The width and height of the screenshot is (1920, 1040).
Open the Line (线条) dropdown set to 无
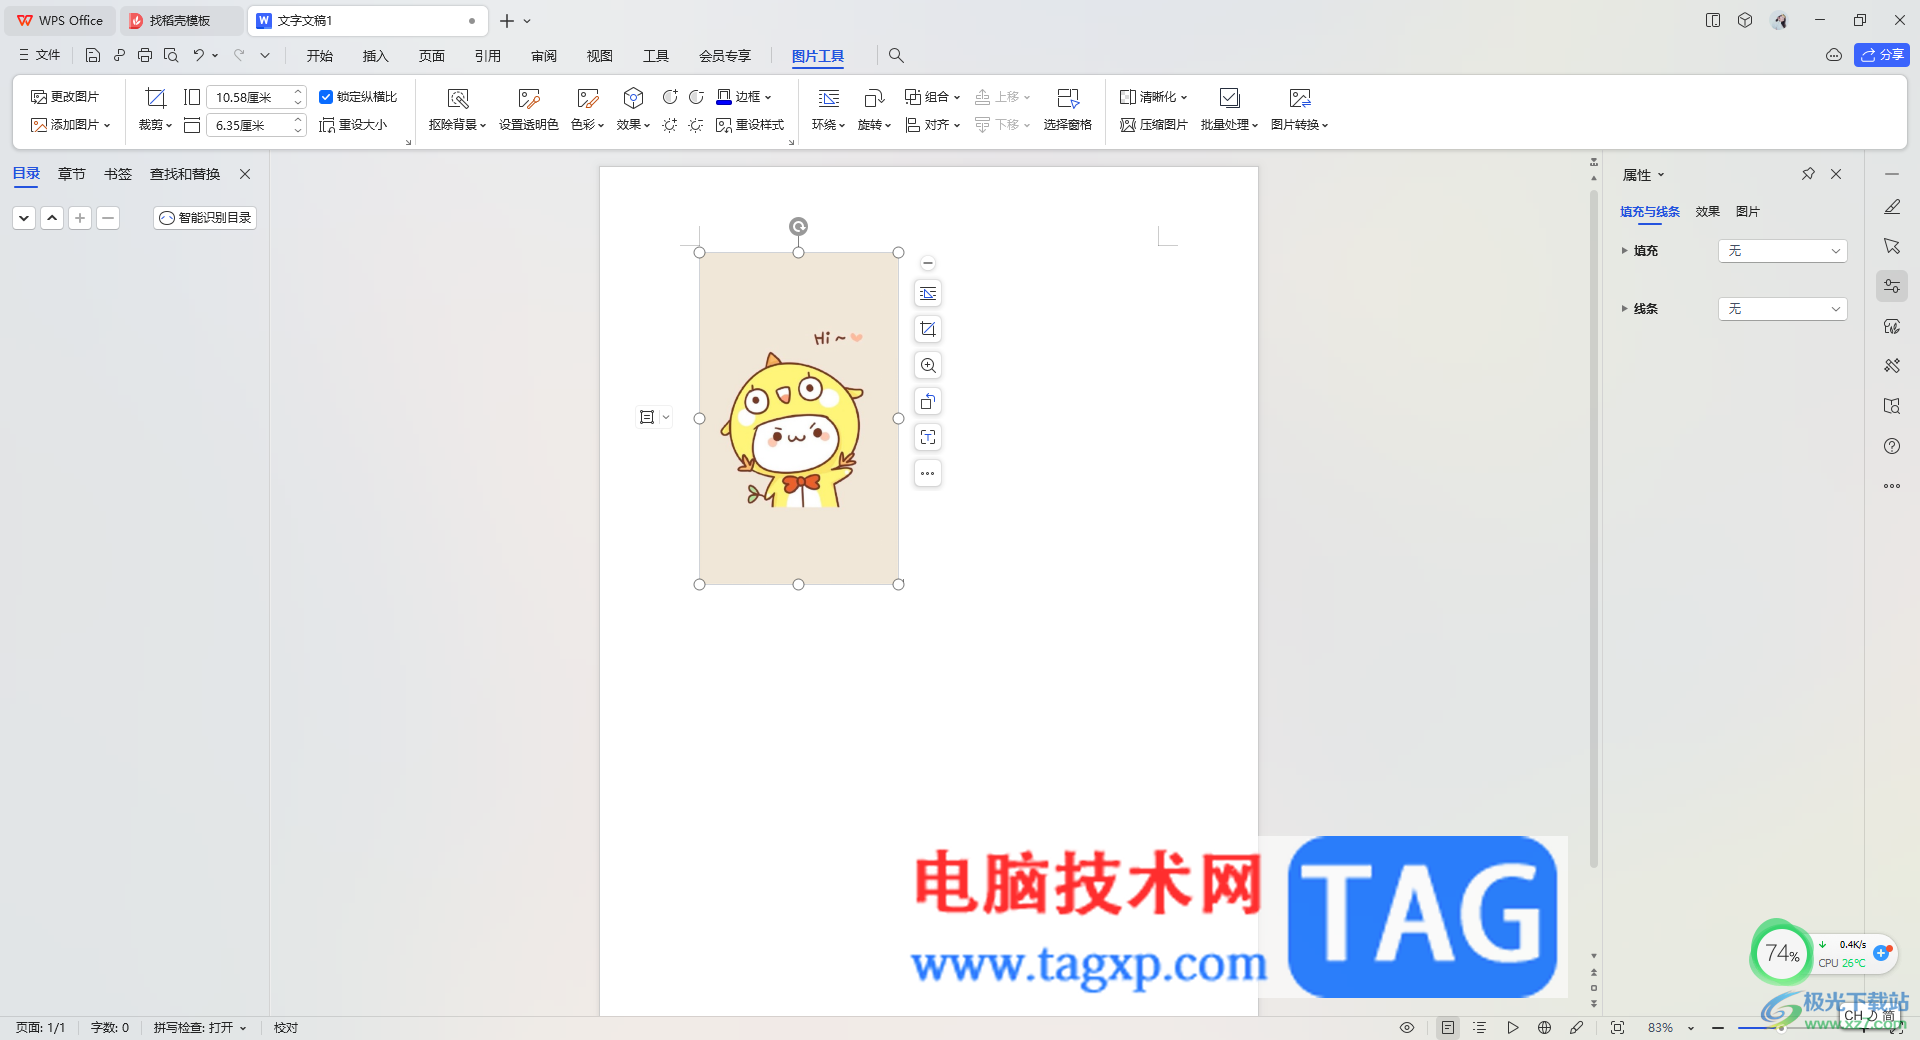click(x=1782, y=309)
